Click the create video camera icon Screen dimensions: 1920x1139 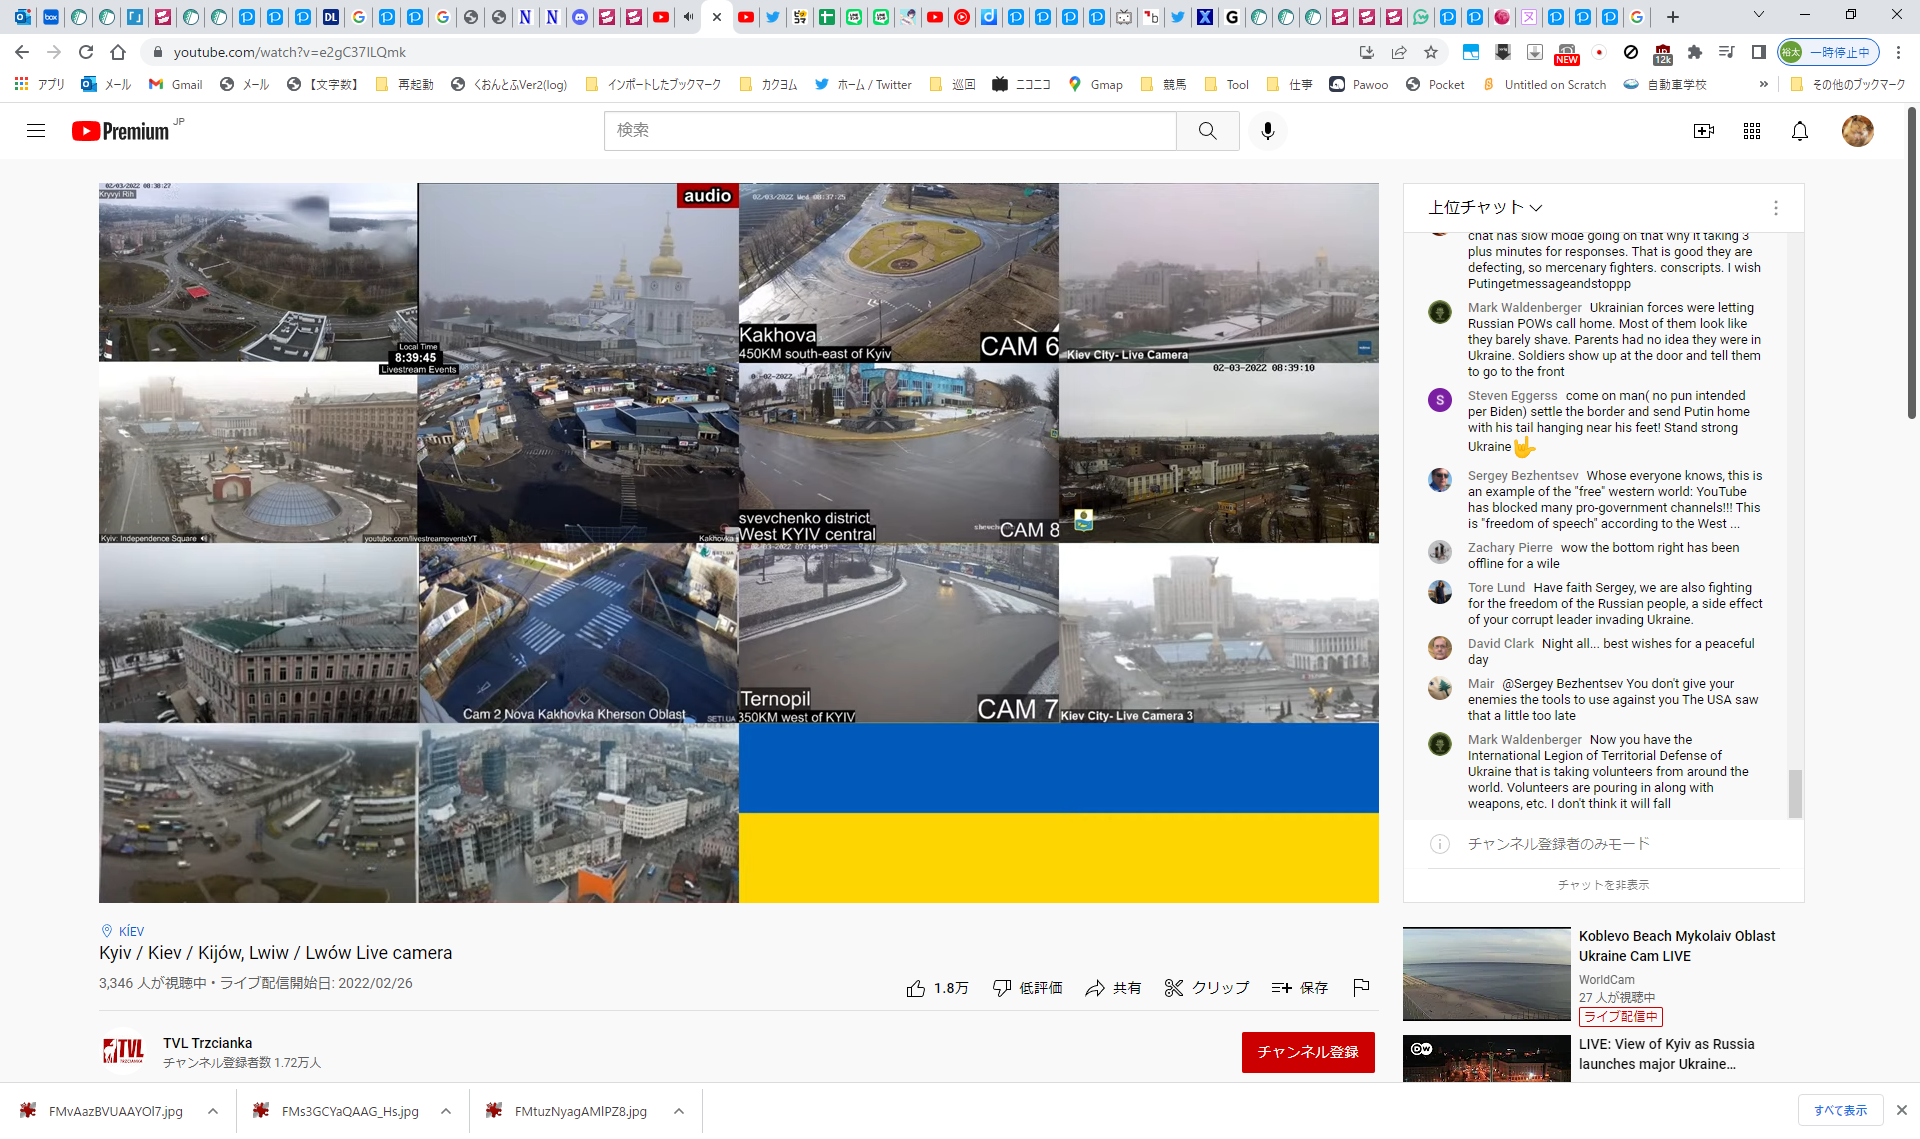click(x=1703, y=131)
